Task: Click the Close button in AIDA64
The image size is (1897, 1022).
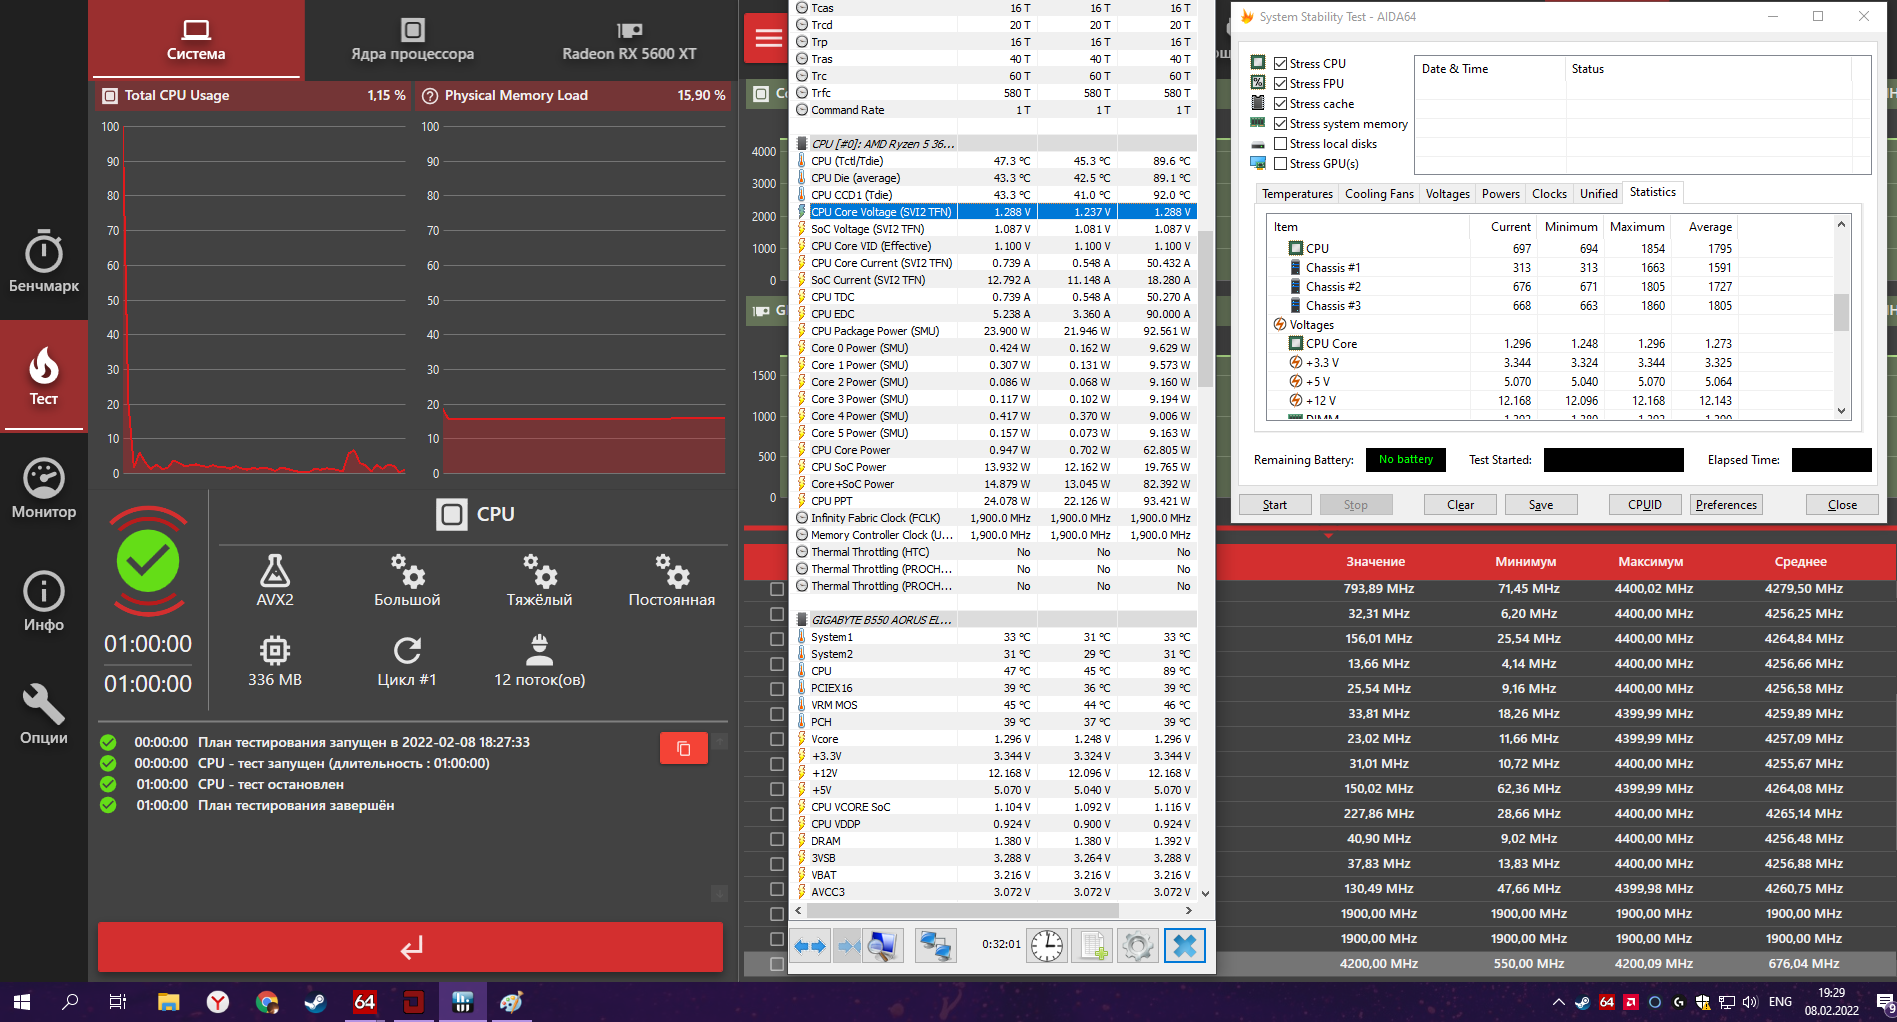Action: tap(1842, 505)
